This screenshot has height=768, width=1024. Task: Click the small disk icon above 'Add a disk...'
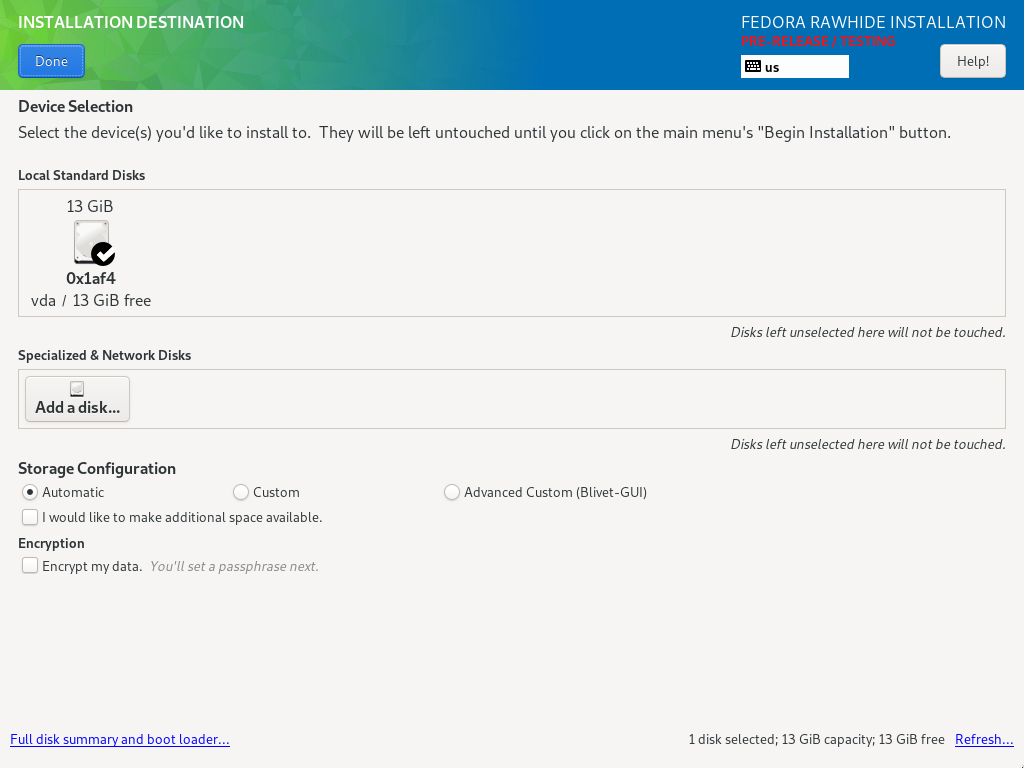point(77,389)
